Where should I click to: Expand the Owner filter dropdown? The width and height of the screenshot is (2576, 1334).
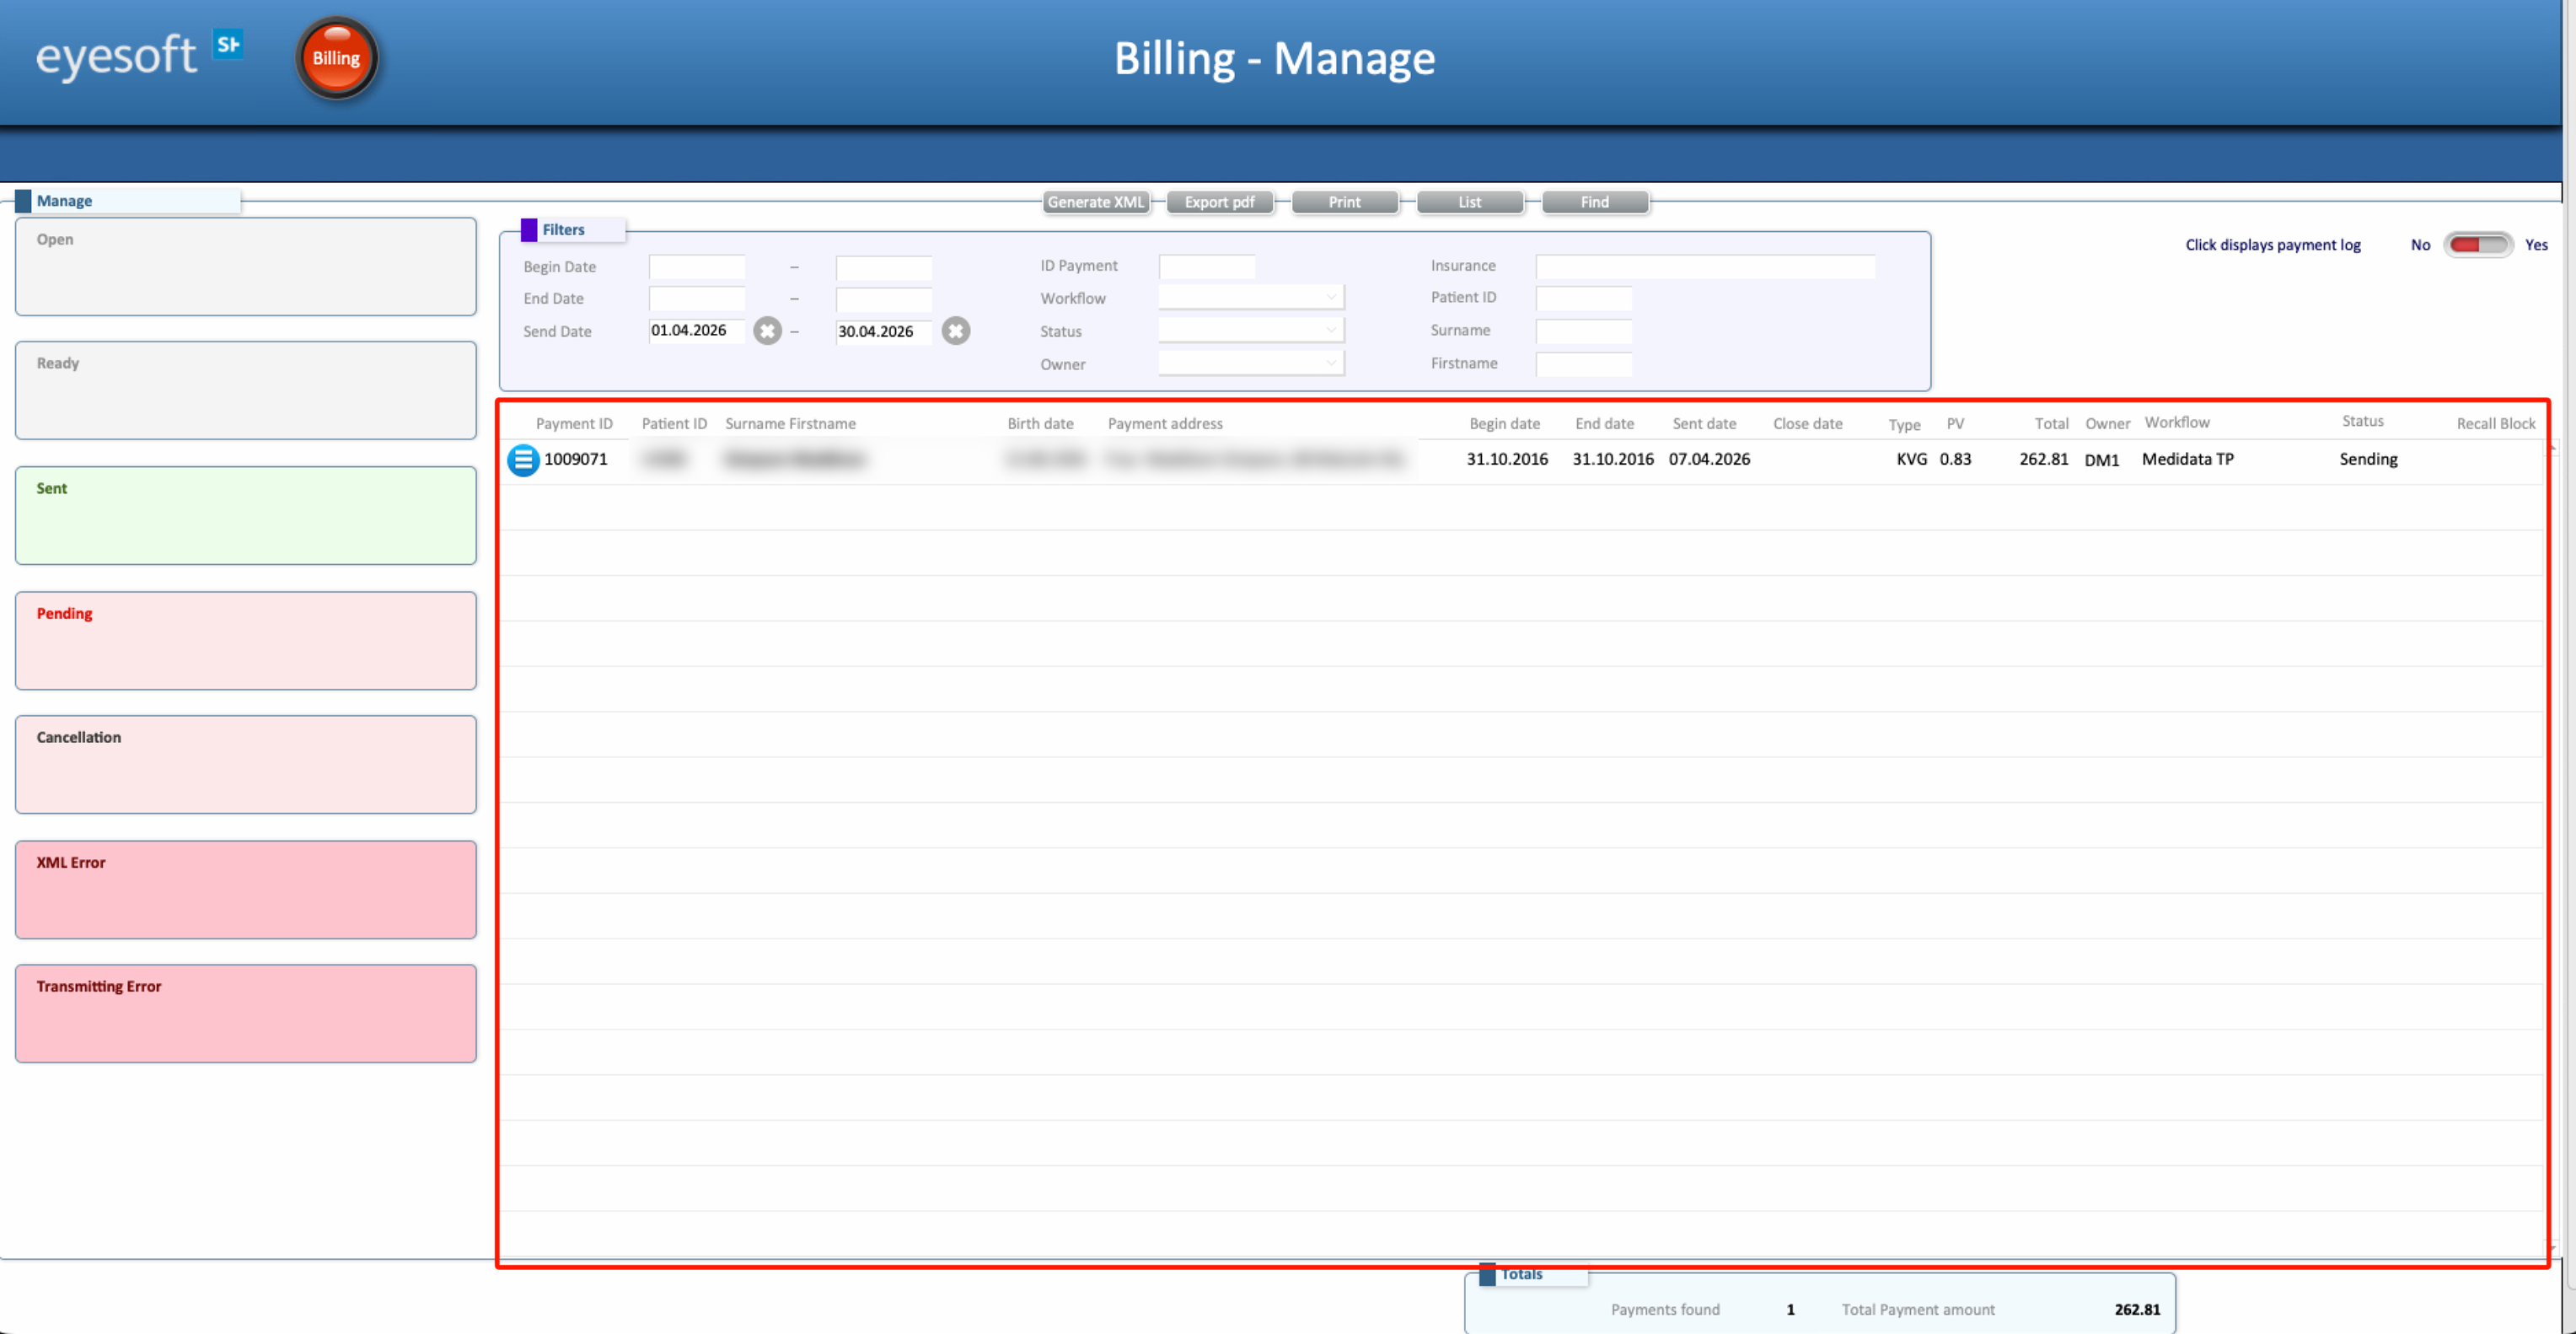point(1251,363)
